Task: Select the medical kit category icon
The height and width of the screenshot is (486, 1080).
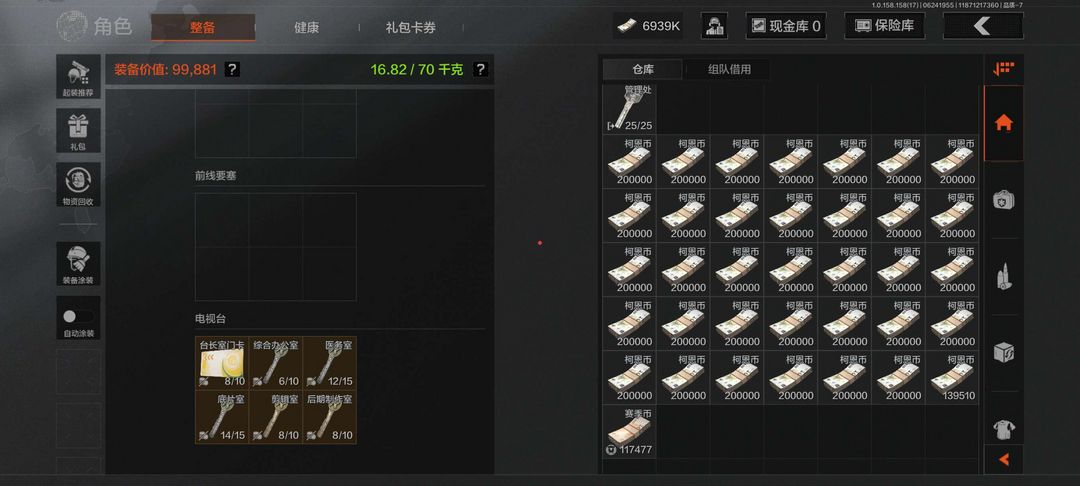Action: (x=1004, y=200)
